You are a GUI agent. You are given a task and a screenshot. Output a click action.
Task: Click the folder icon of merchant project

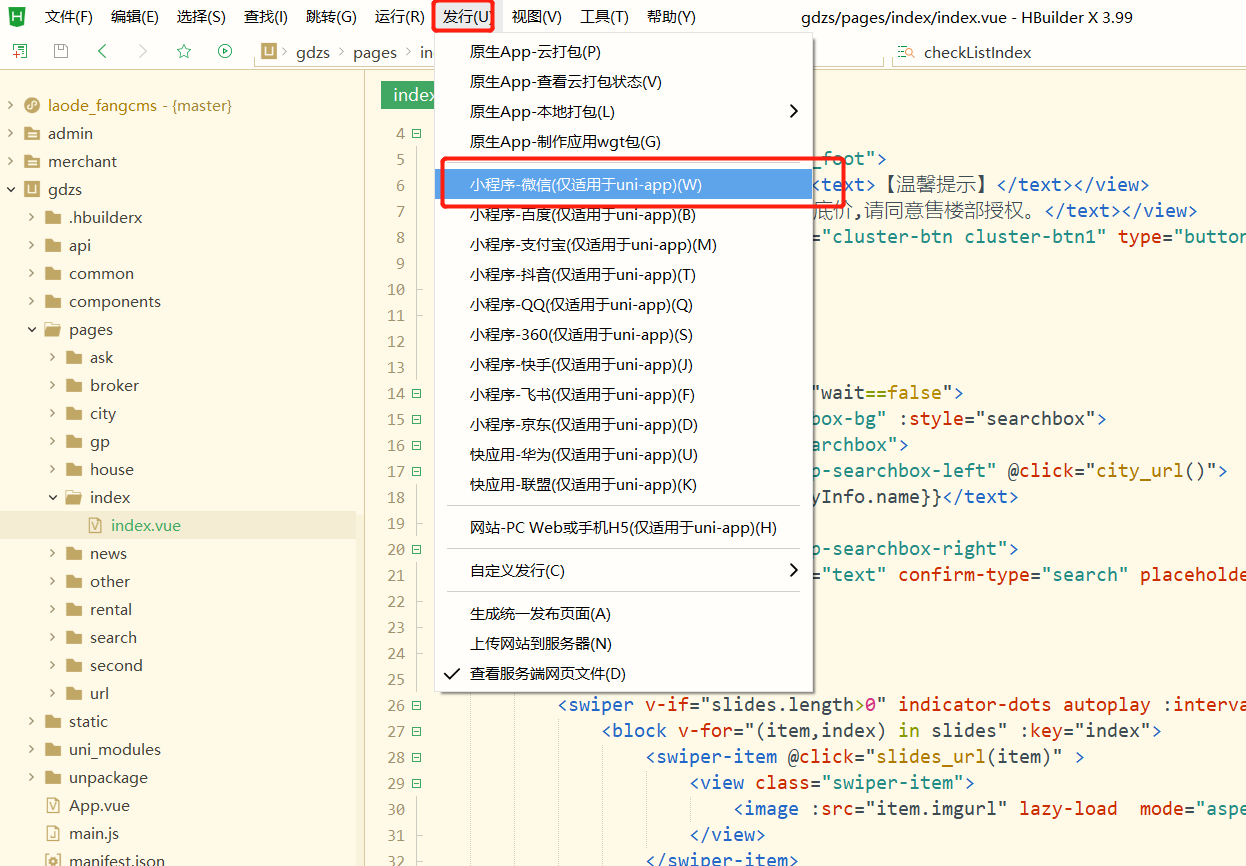tap(31, 161)
